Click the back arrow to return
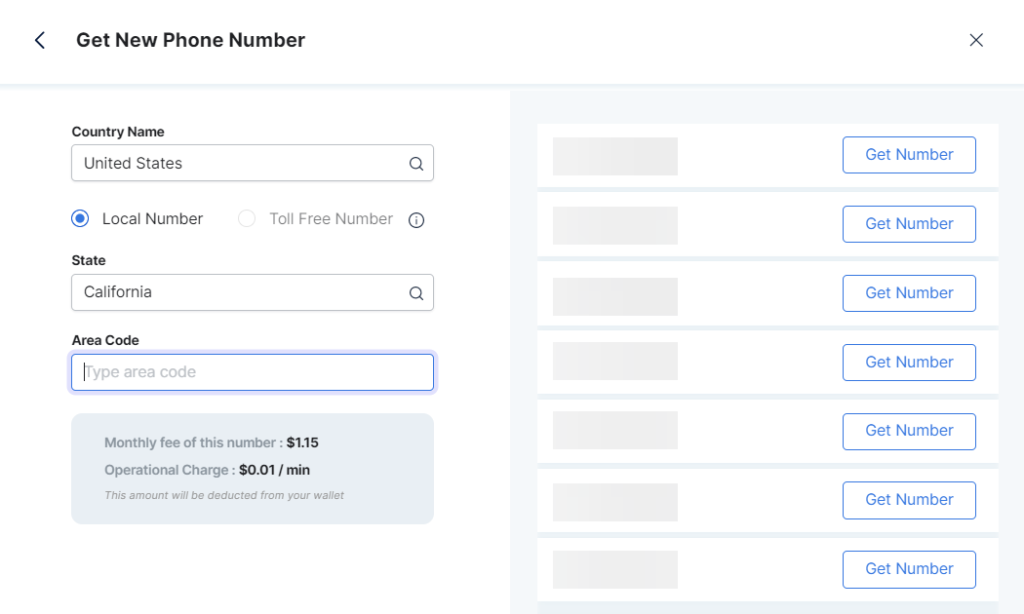 click(38, 40)
